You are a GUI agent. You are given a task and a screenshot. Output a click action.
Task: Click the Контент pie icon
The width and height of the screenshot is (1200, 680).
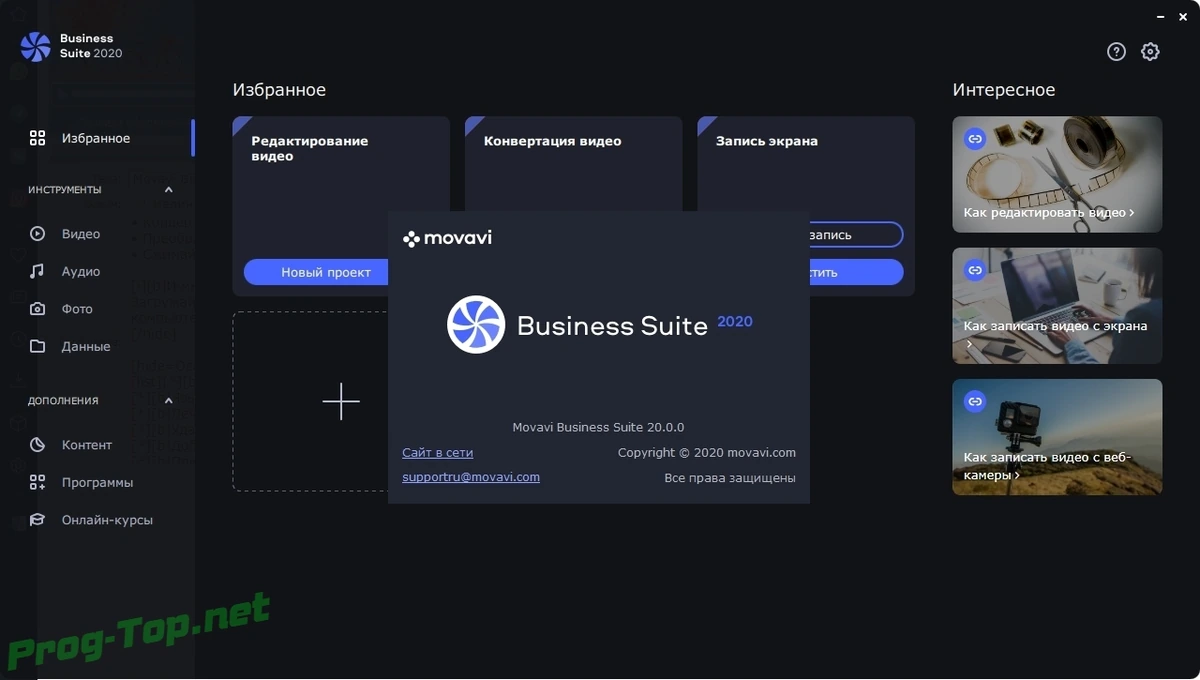37,445
